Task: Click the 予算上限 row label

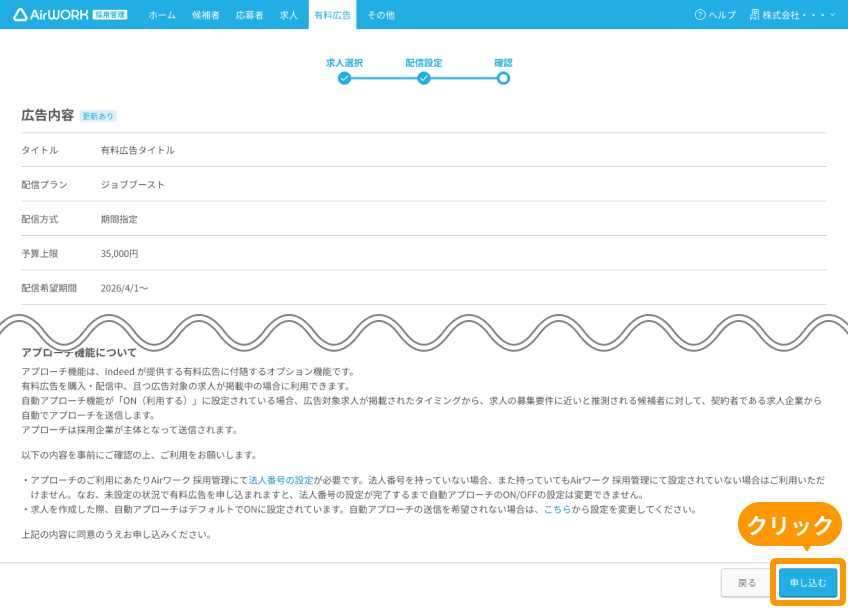Action: 39,254
